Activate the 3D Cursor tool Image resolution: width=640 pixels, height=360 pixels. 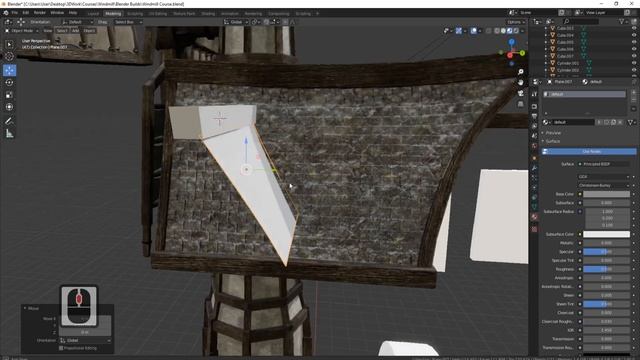coord(9,57)
